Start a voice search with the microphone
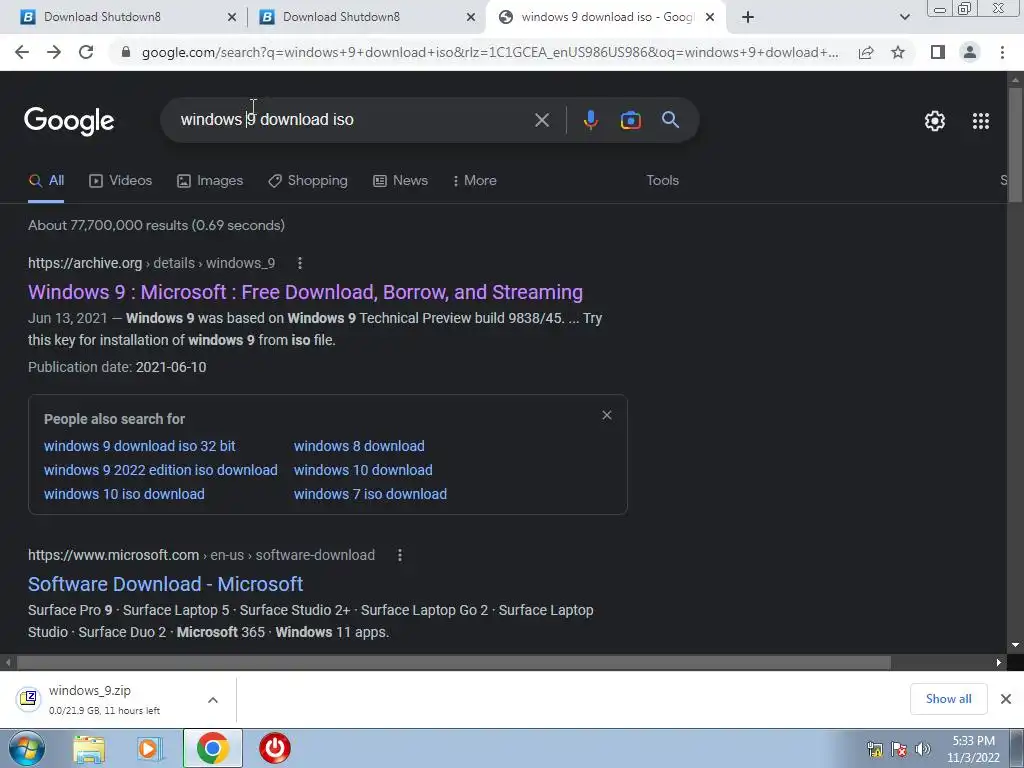 [590, 120]
